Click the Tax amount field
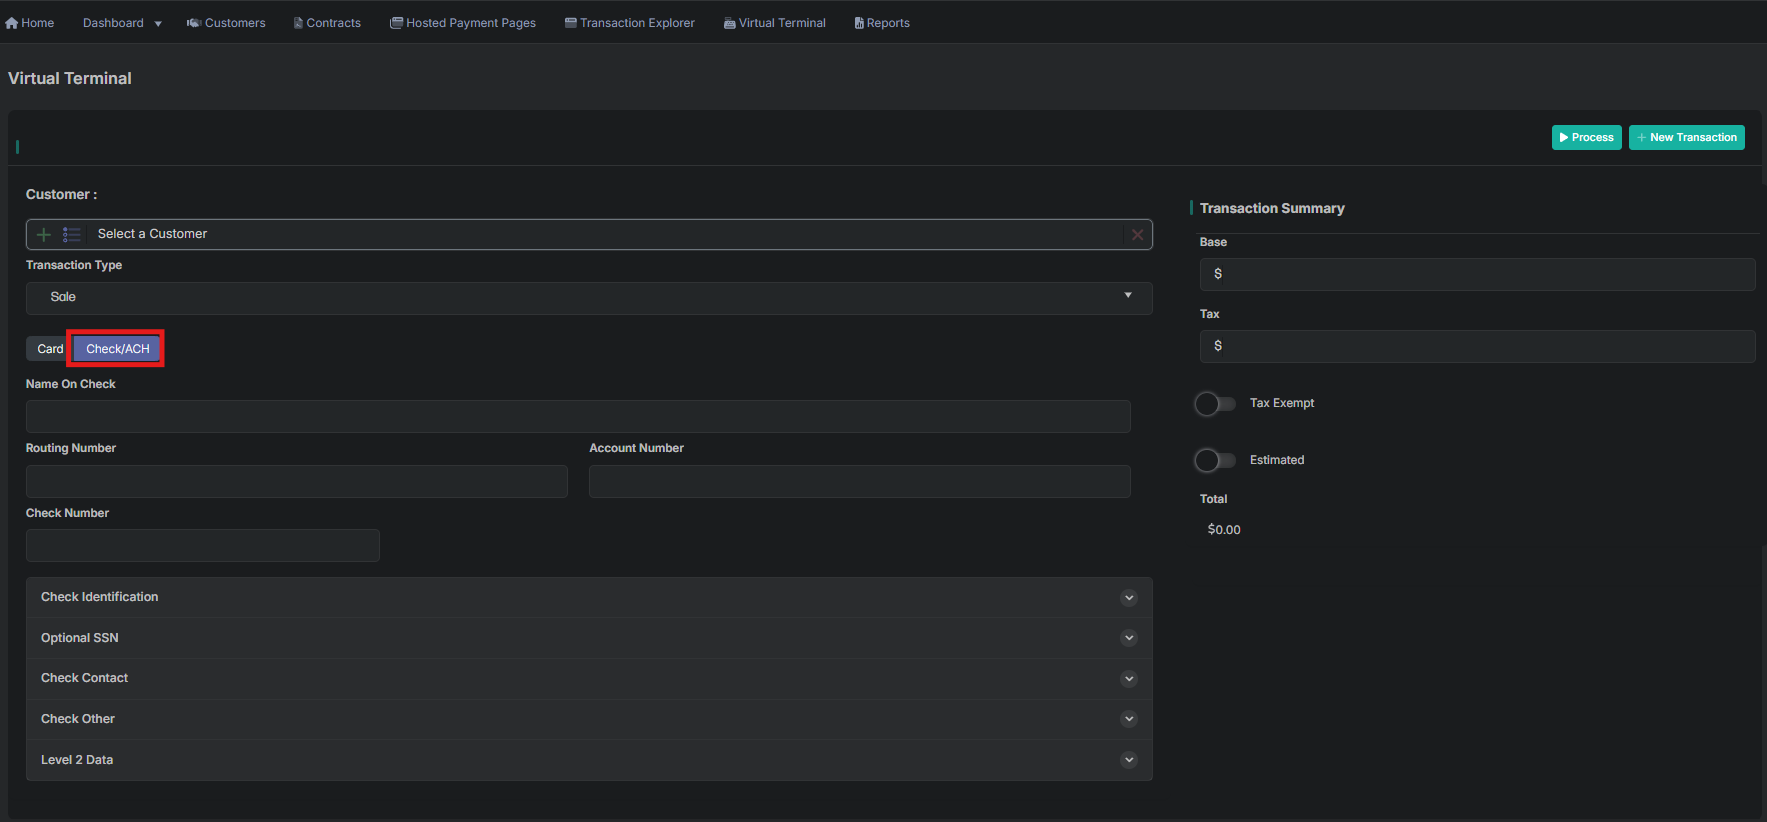1767x822 pixels. click(x=1478, y=346)
